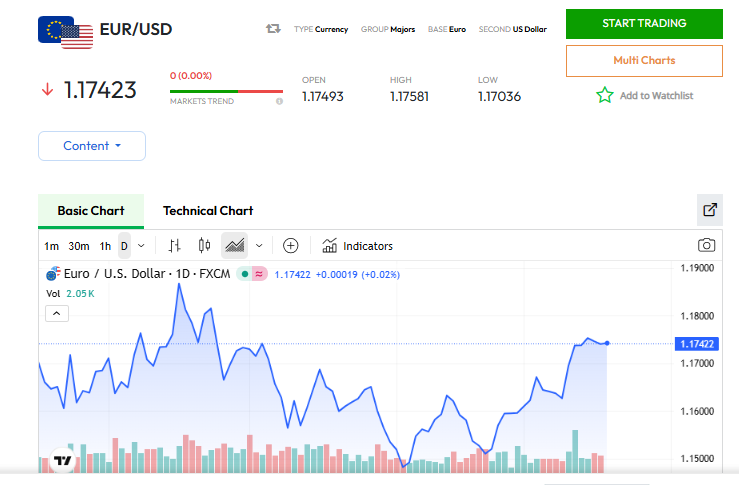
Task: Set chart interval to 1m
Action: click(51, 246)
